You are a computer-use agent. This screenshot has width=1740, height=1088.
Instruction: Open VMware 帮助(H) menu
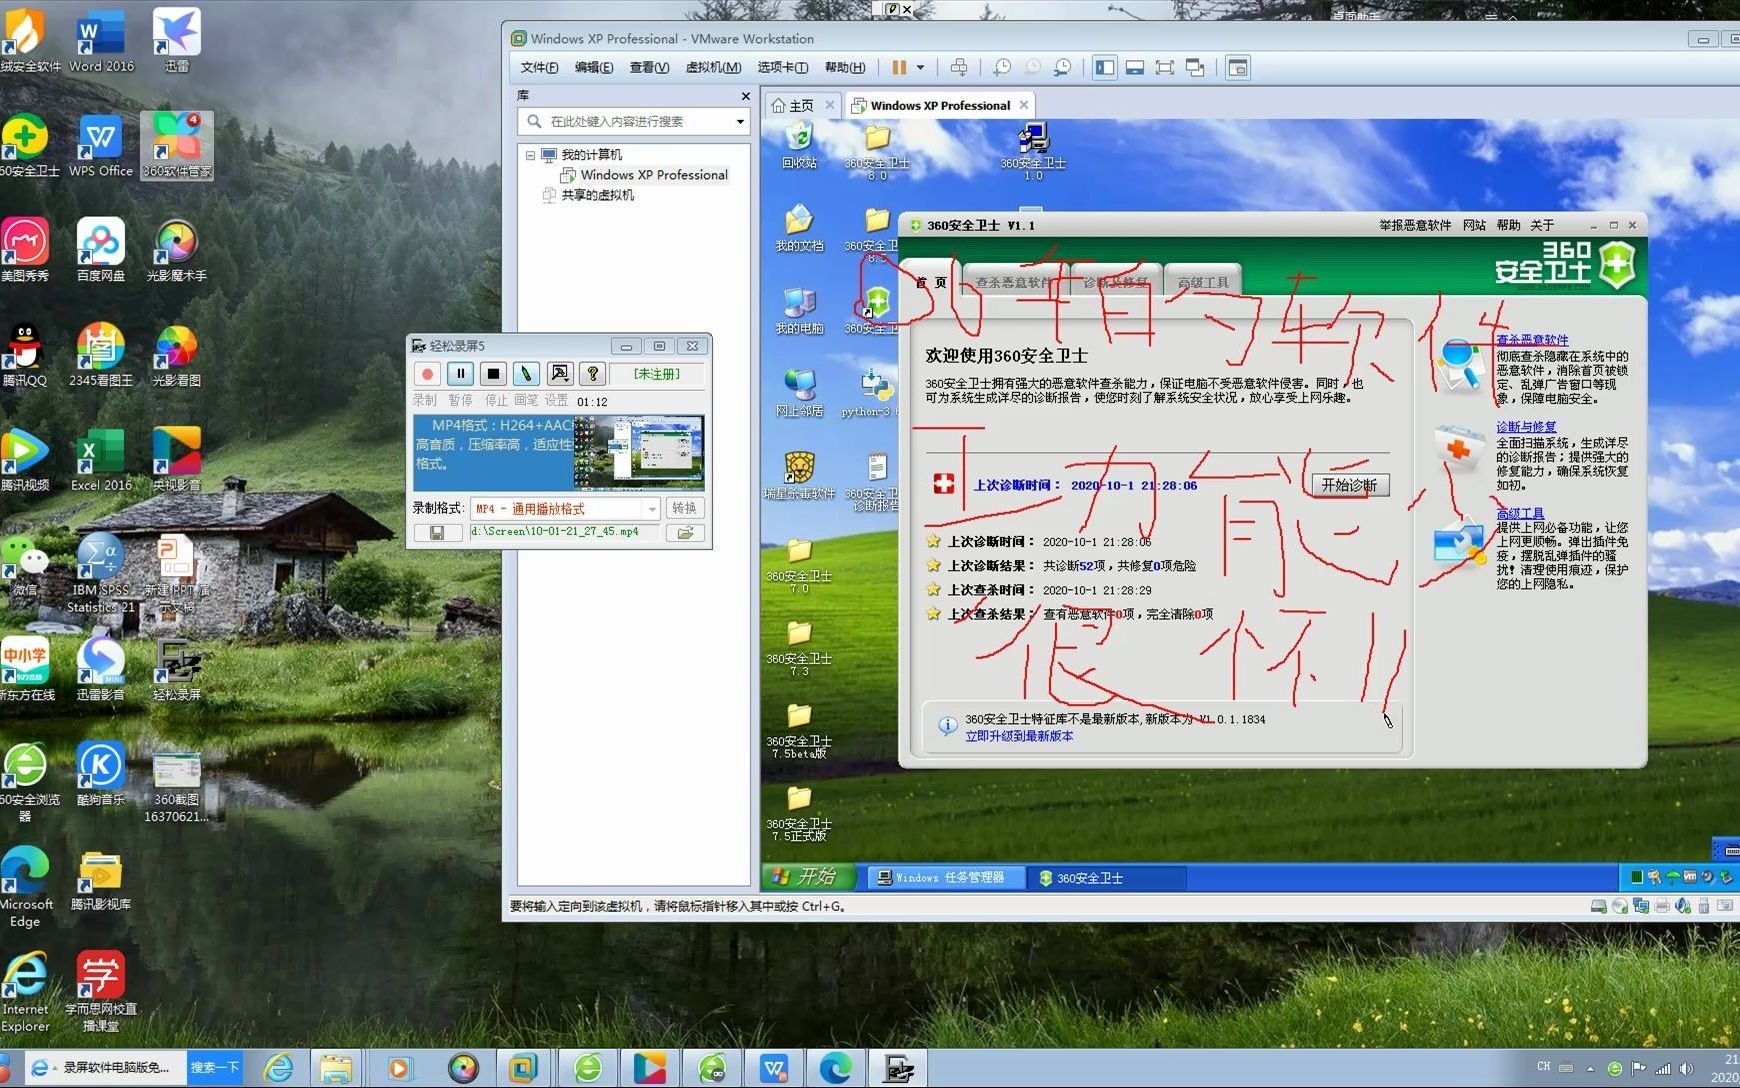tap(845, 68)
